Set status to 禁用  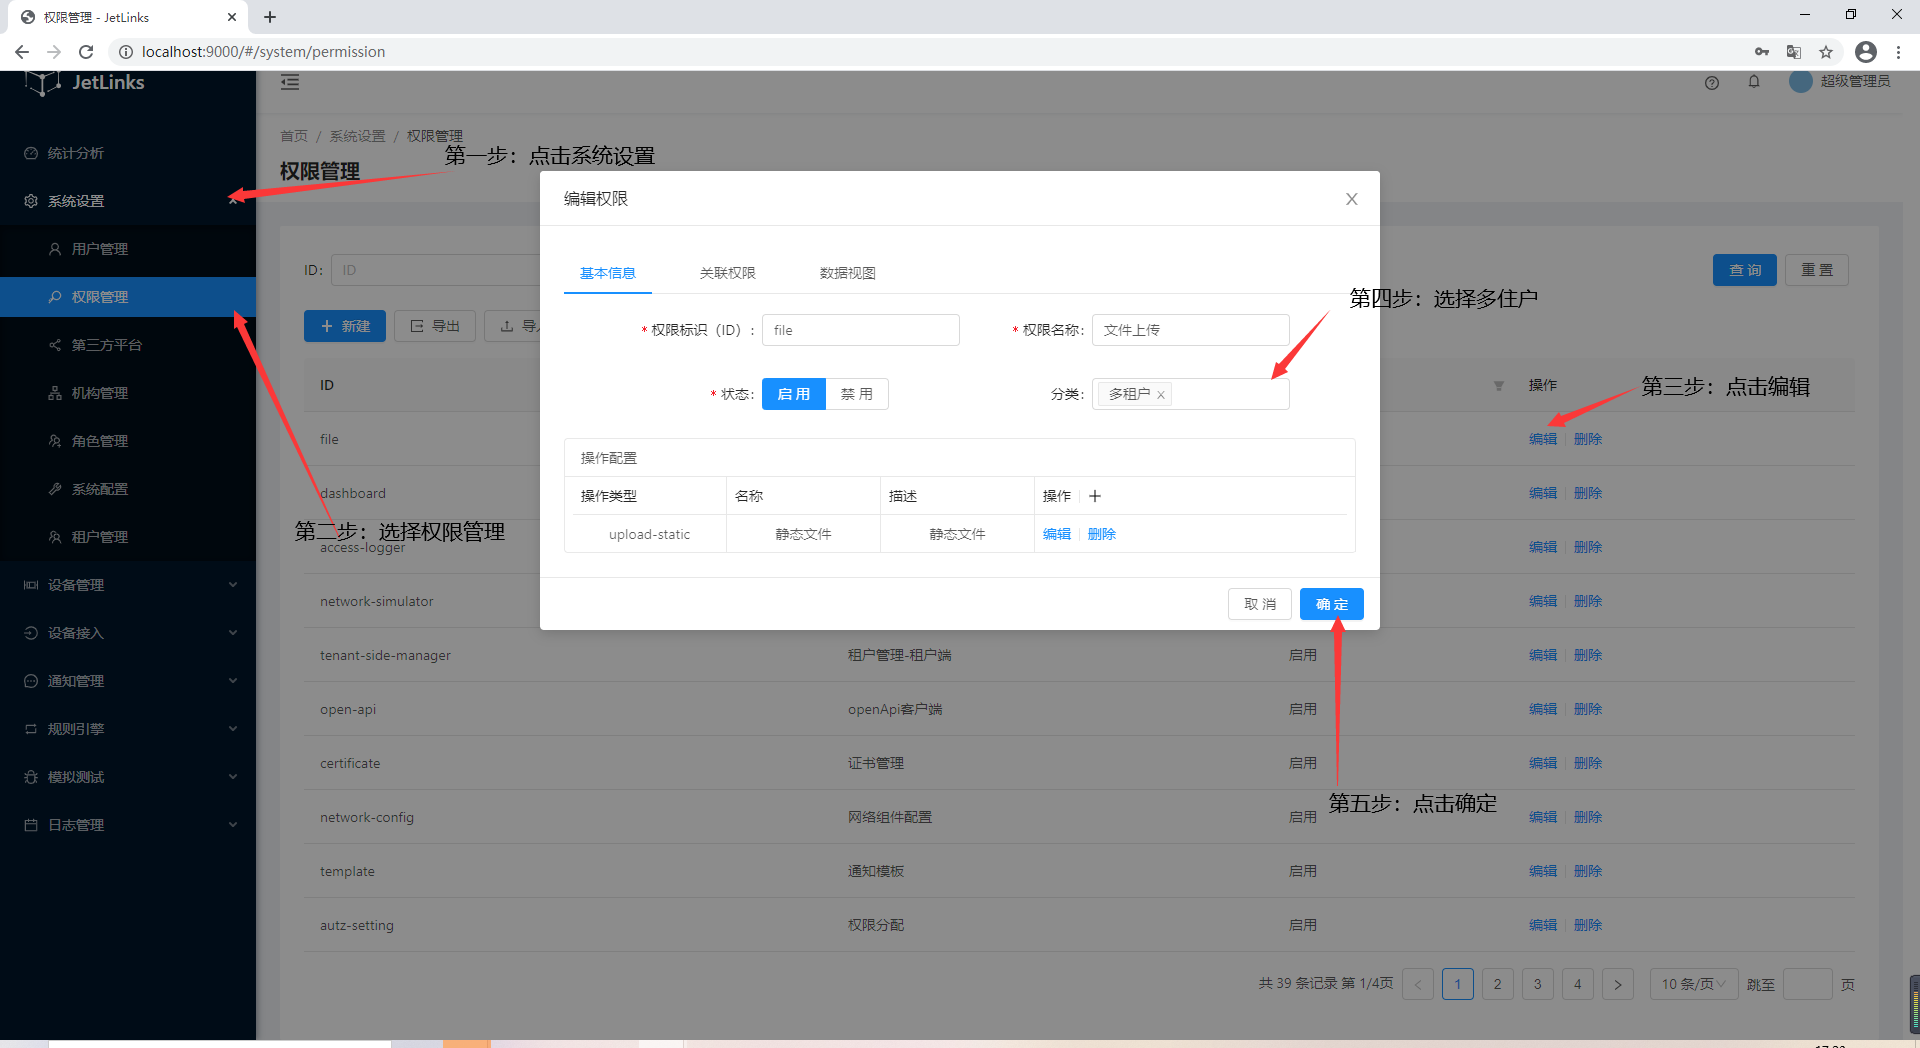[856, 394]
